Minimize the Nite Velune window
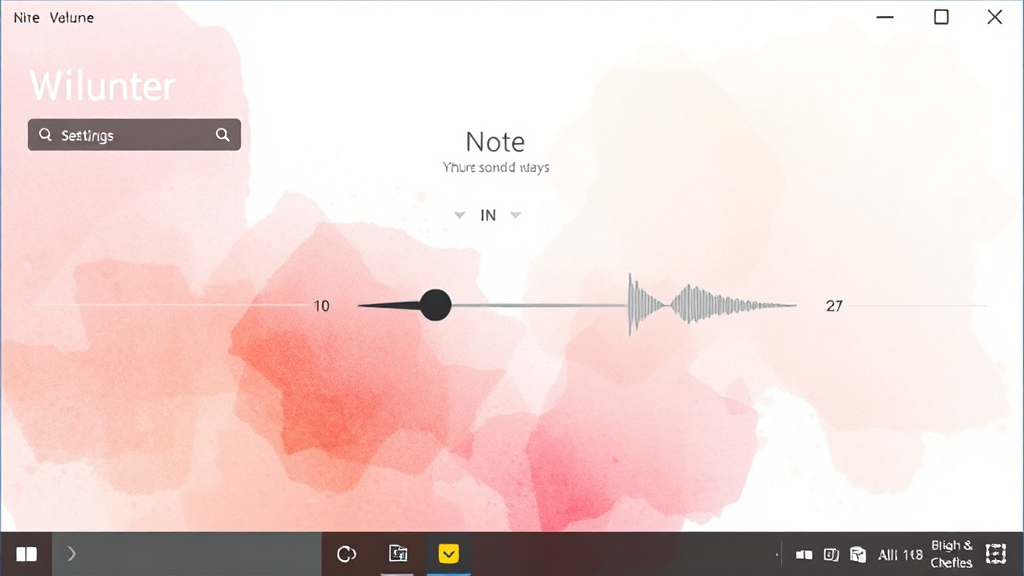Viewport: 1024px width, 576px height. click(885, 17)
